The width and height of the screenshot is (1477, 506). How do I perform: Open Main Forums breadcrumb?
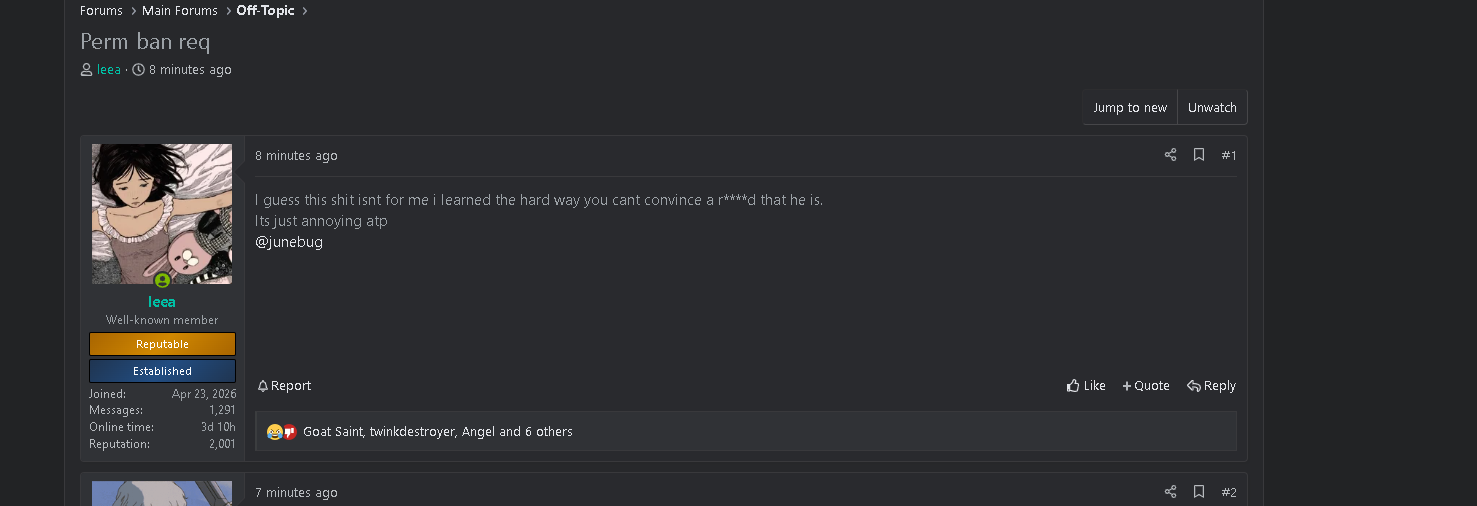pyautogui.click(x=180, y=11)
